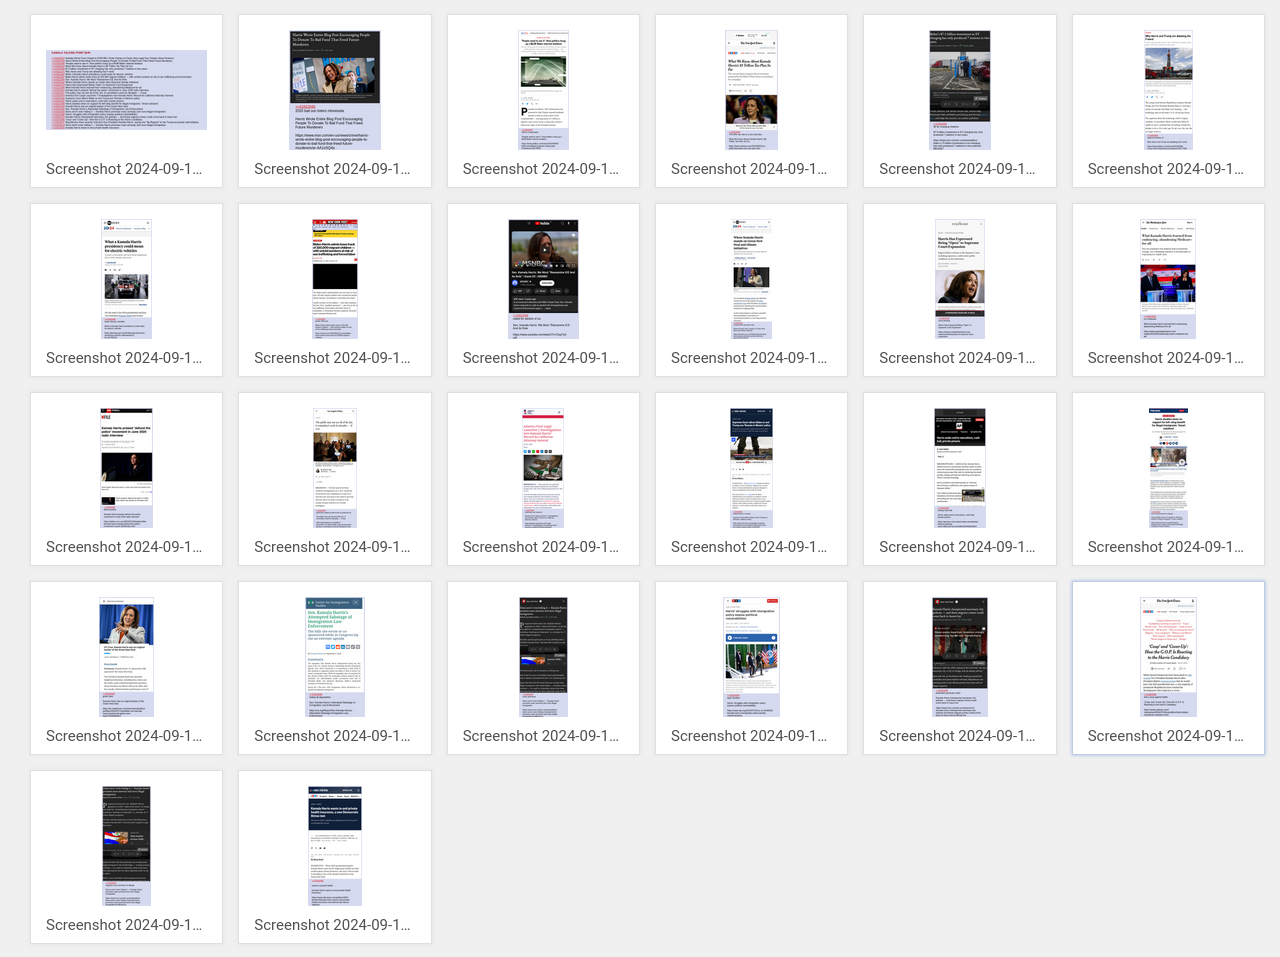Select the wide pink-highlighted talking points list thumbnail
This screenshot has height=957, width=1280.
click(x=126, y=90)
